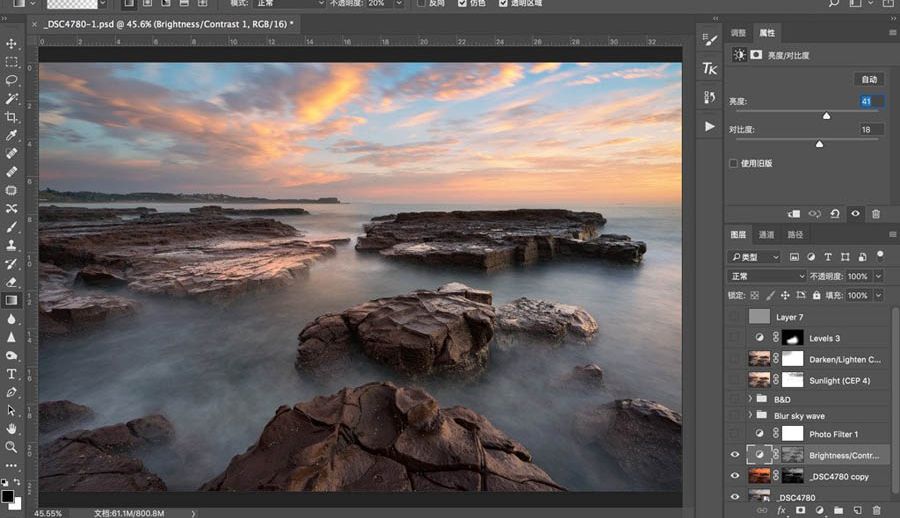This screenshot has height=518, width=900.
Task: Select the Rectangular Marquee tool
Action: pyautogui.click(x=11, y=62)
